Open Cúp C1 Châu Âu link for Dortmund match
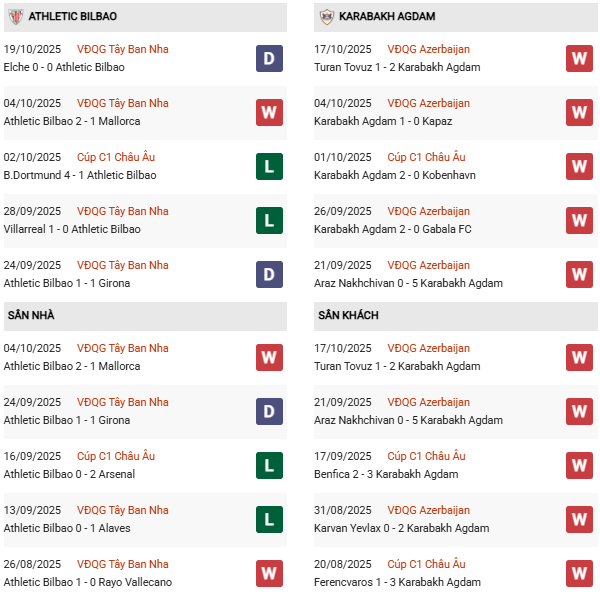The width and height of the screenshot is (600, 595). point(119,157)
